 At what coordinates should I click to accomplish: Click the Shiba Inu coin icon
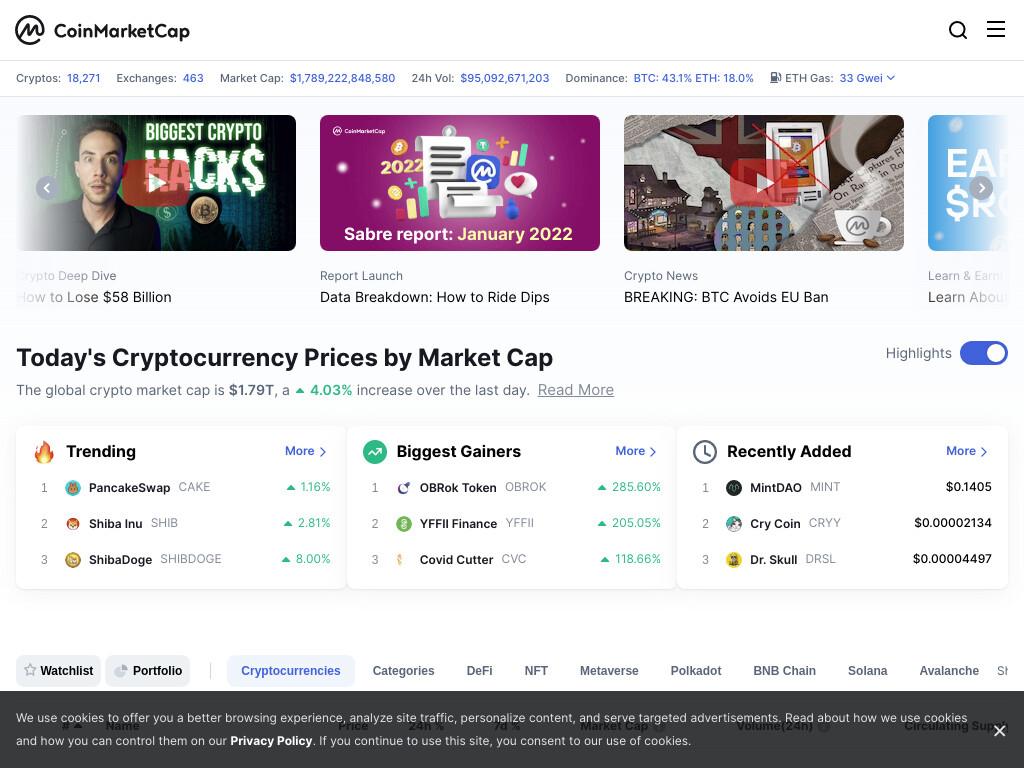(73, 524)
